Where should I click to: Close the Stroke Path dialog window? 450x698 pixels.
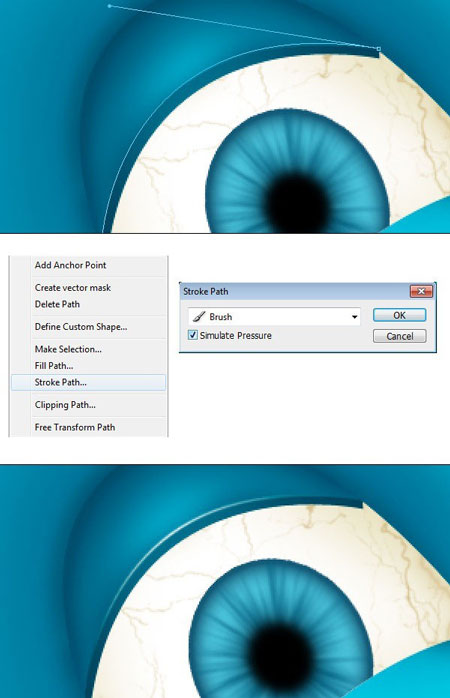click(421, 291)
